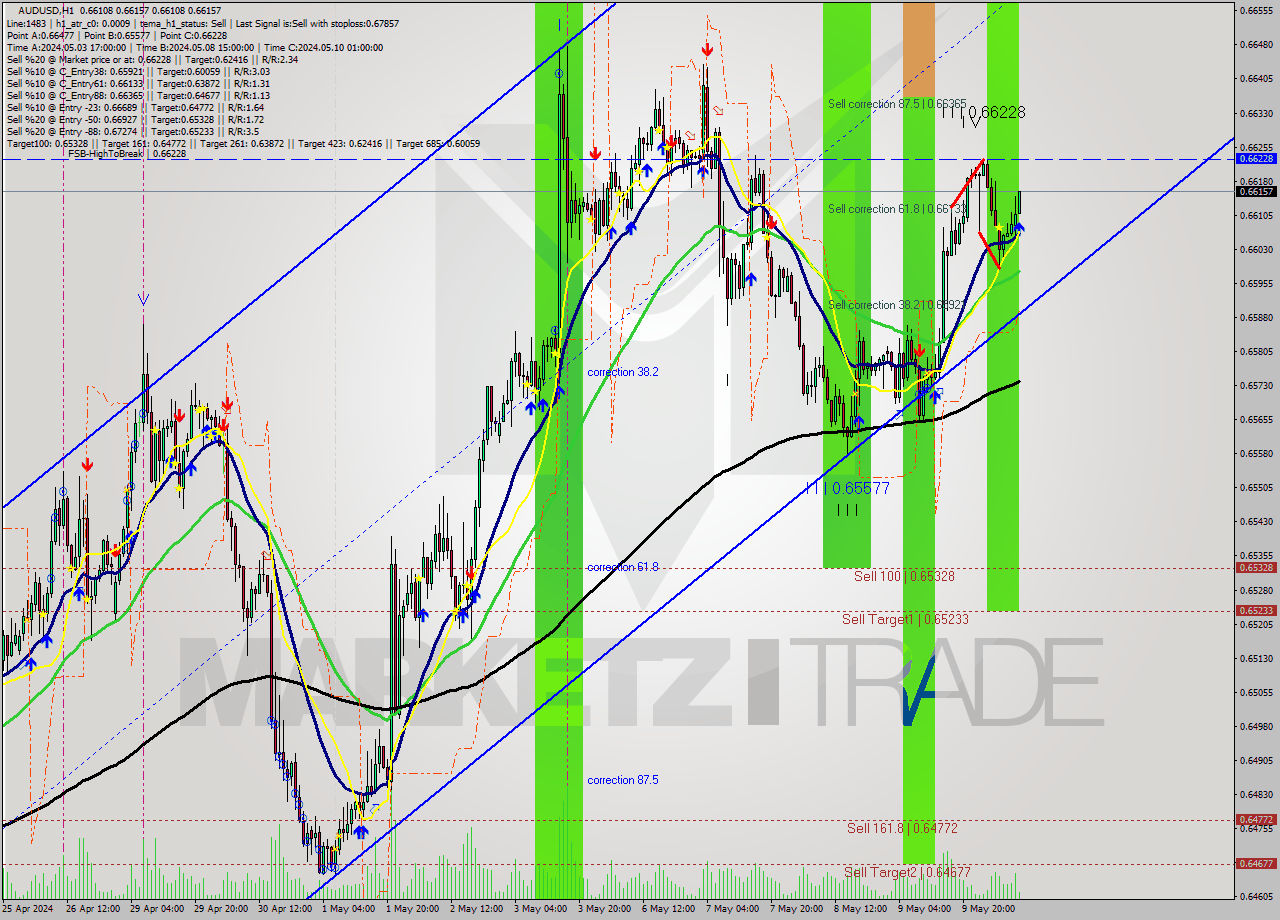Click the 'Sell %10 @ C_Entry38' line
Screen dimensions: 1280x920
pos(138,71)
